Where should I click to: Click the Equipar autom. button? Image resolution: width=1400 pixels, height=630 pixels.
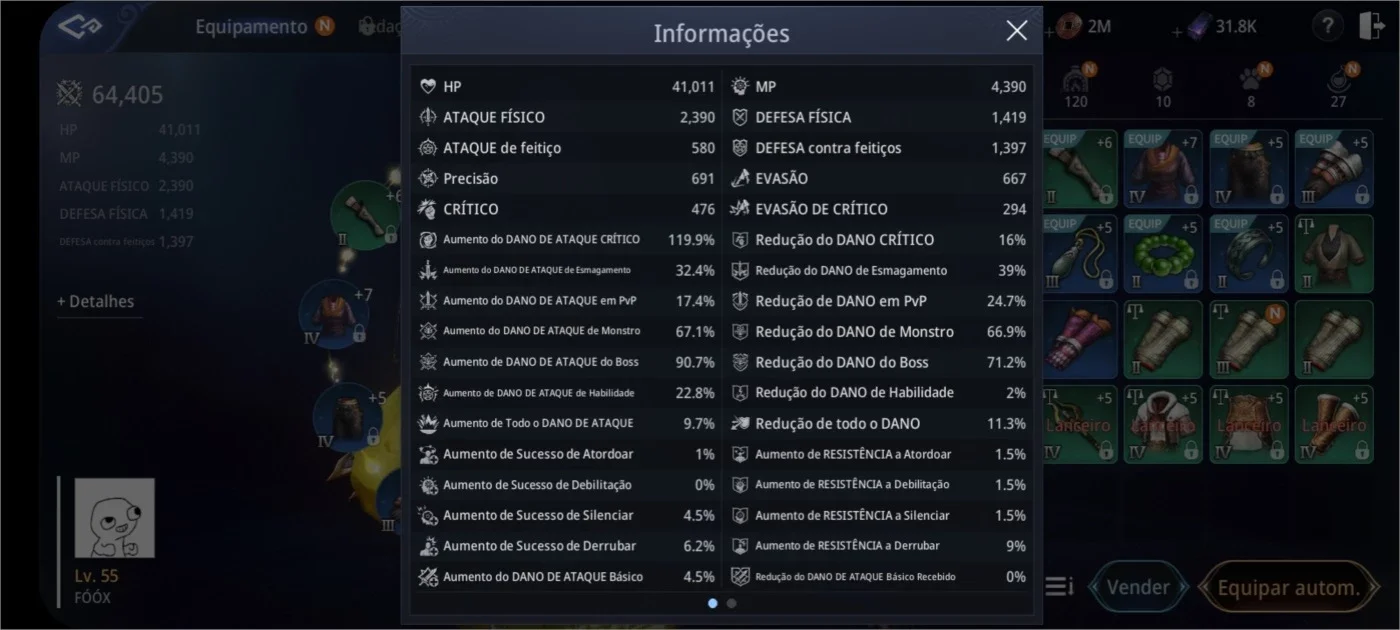pyautogui.click(x=1288, y=587)
